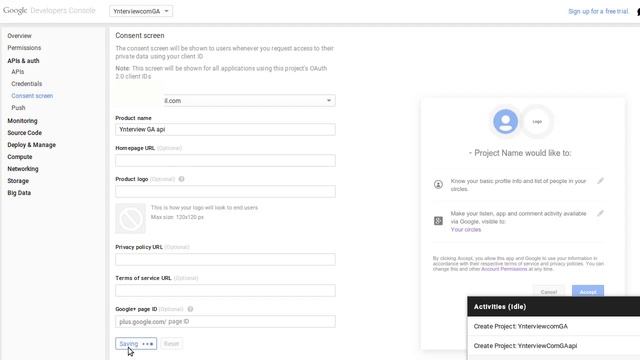Expand the Deploy & Manage section
The height and width of the screenshot is (360, 640).
click(31, 145)
